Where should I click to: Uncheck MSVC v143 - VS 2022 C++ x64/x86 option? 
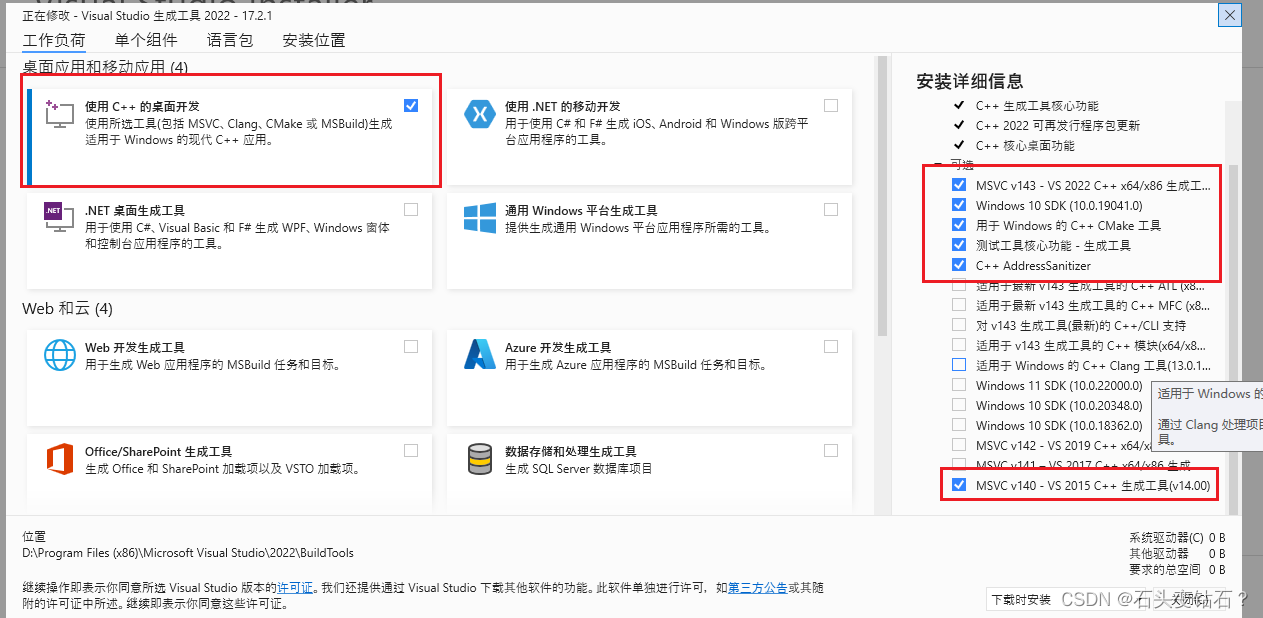(959, 185)
